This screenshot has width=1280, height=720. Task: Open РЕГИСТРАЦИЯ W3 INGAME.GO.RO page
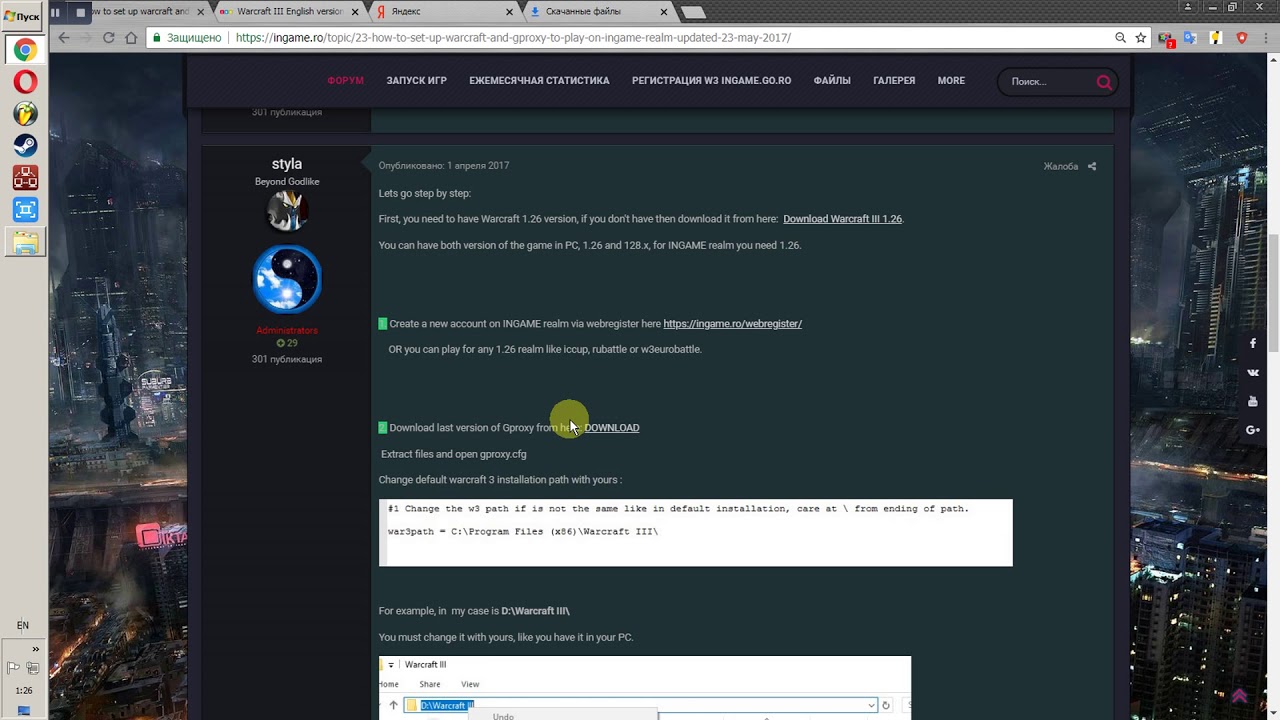coord(711,81)
